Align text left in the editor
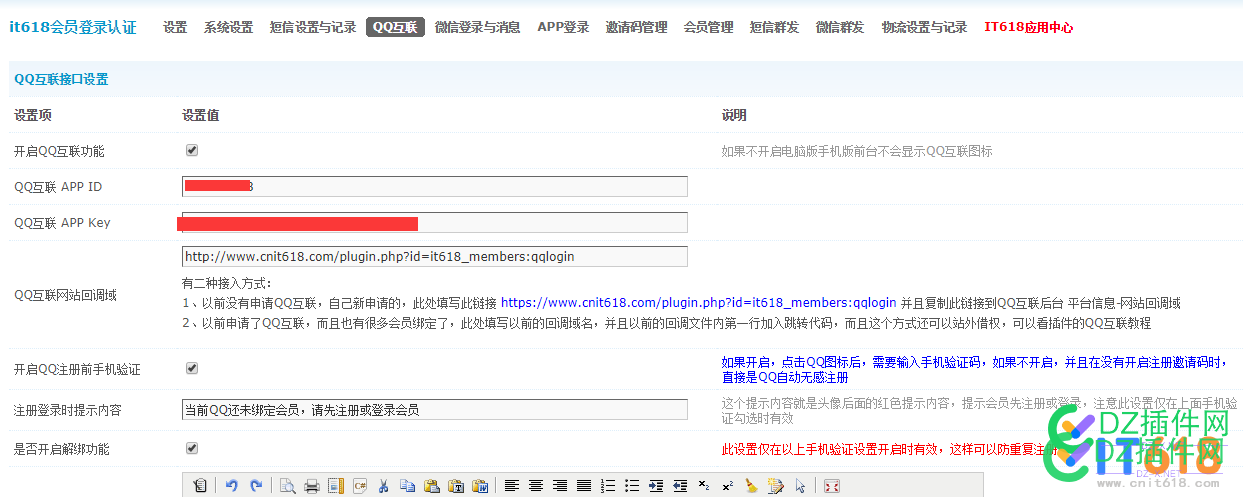The height and width of the screenshot is (497, 1243). tap(512, 486)
